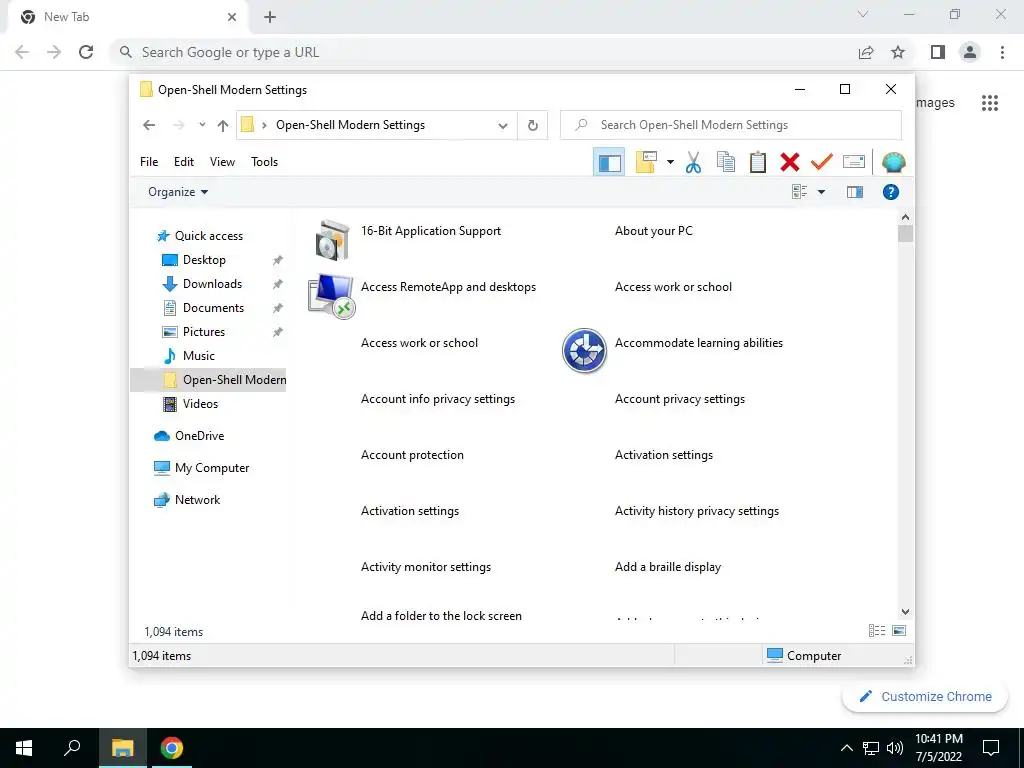
Task: Go up one folder level arrow
Action: point(223,125)
